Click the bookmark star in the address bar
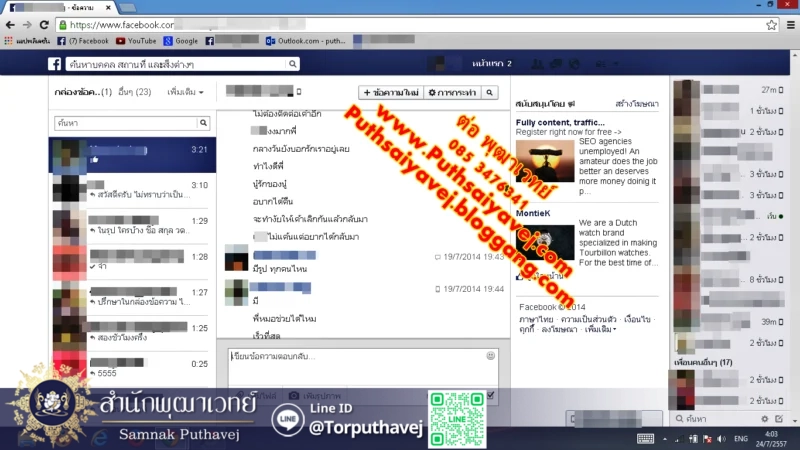The image size is (800, 450). click(x=771, y=24)
